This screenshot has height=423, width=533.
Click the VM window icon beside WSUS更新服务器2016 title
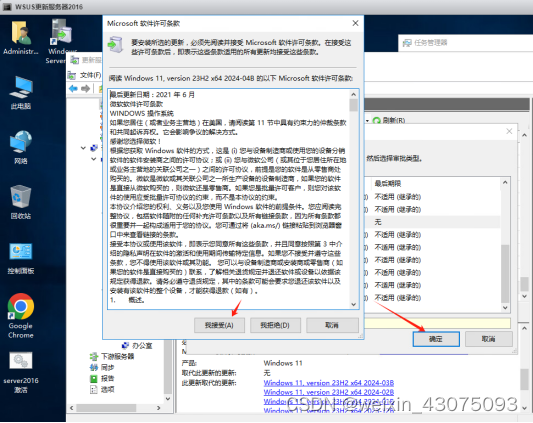(x=7, y=7)
